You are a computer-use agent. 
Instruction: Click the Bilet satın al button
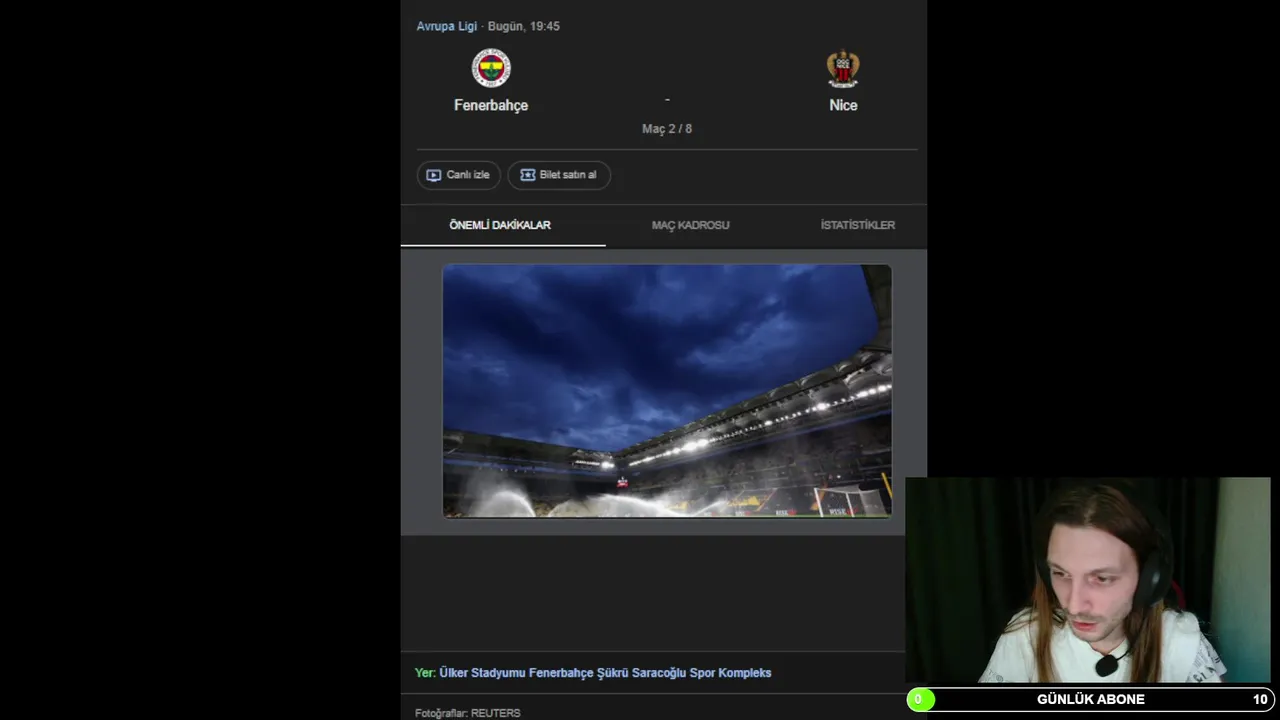pos(559,175)
